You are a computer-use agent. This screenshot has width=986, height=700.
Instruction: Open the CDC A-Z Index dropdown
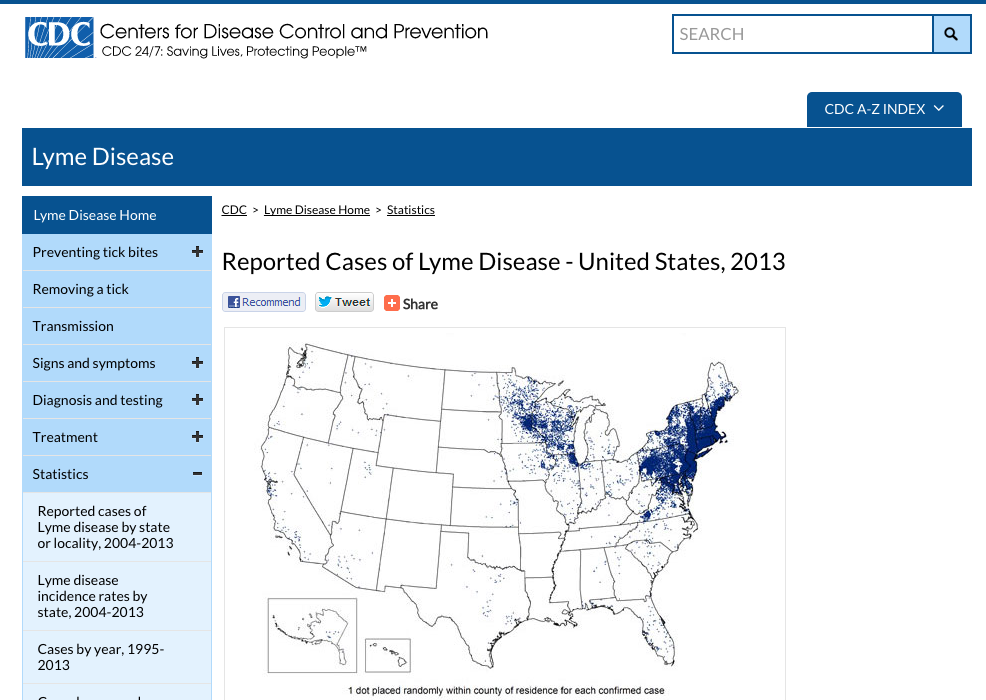click(x=884, y=109)
